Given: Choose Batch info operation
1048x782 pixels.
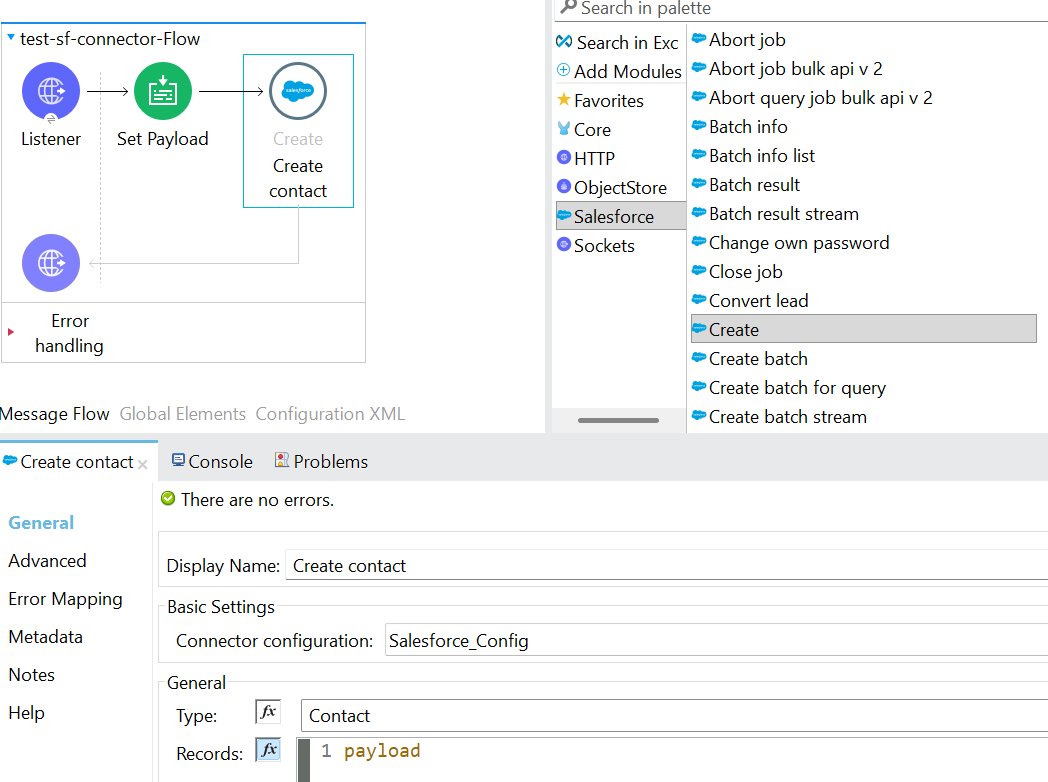Looking at the screenshot, I should (x=739, y=127).
